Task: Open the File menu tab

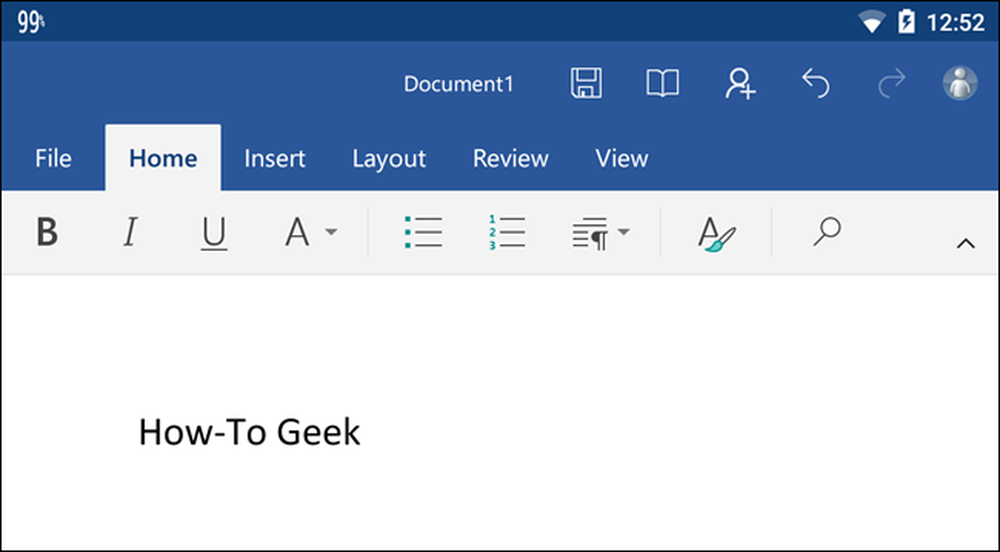Action: (53, 158)
